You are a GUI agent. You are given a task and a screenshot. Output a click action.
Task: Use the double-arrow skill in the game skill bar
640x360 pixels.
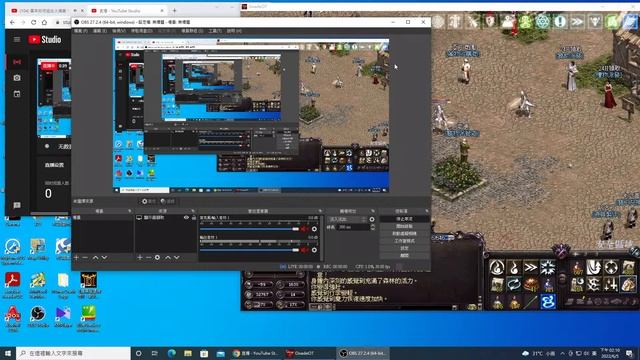click(x=531, y=267)
